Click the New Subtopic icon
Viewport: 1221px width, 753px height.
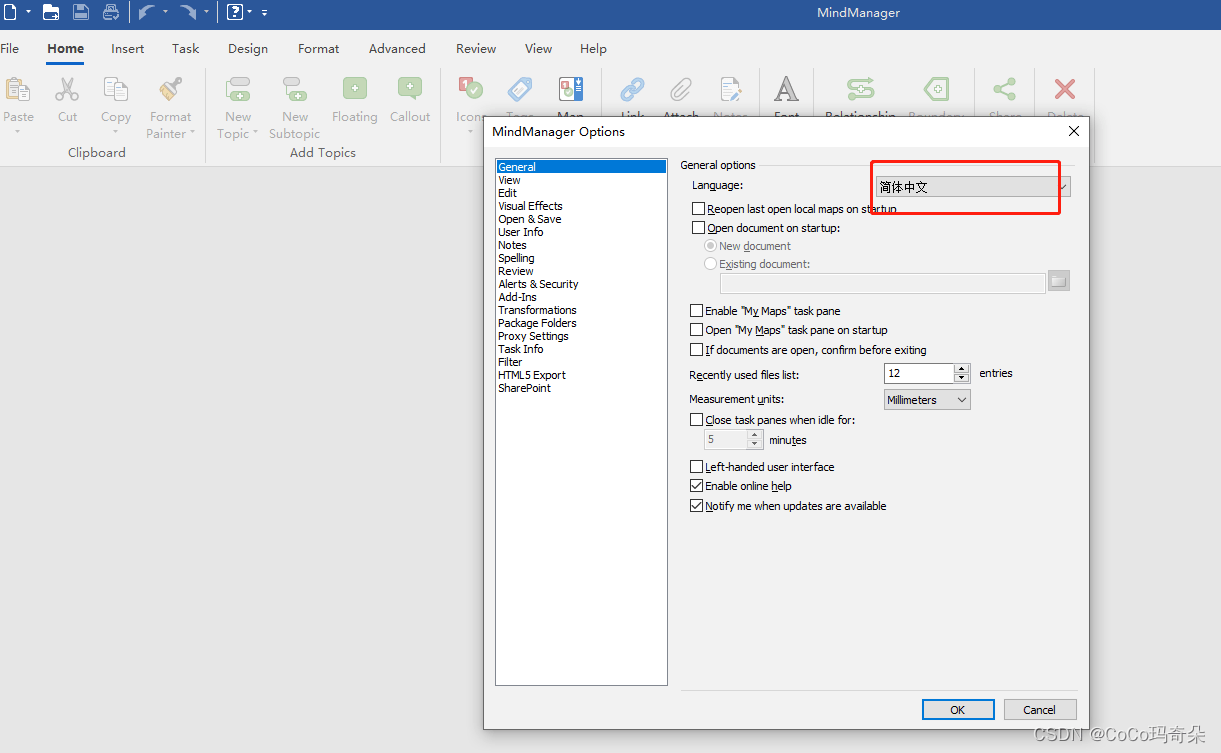click(x=295, y=91)
